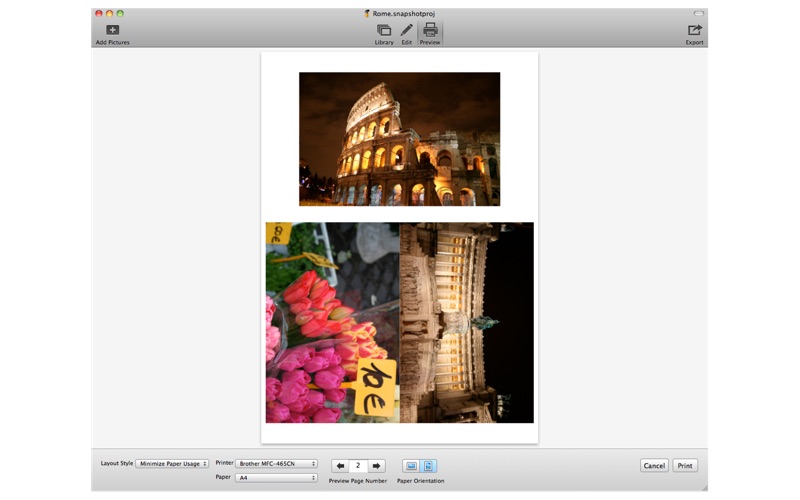Image resolution: width=800 pixels, height=500 pixels.
Task: Click the Rome.snapshotproj title document icon
Action: click(367, 13)
